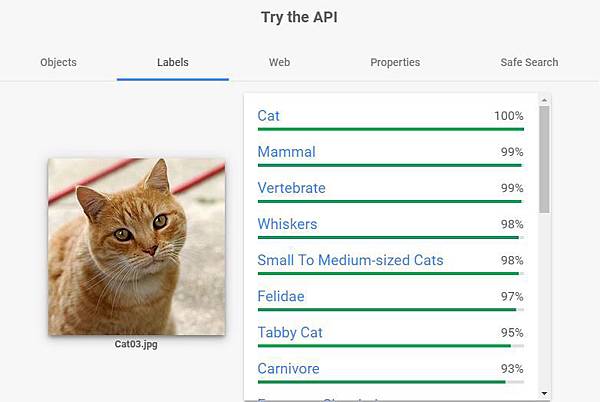The height and width of the screenshot is (402, 600).
Task: Click the Tabby Cat label
Action: coord(290,332)
